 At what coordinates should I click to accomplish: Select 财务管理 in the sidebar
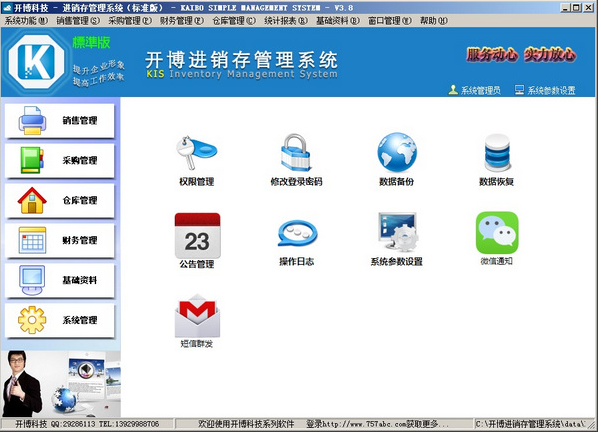coord(59,240)
